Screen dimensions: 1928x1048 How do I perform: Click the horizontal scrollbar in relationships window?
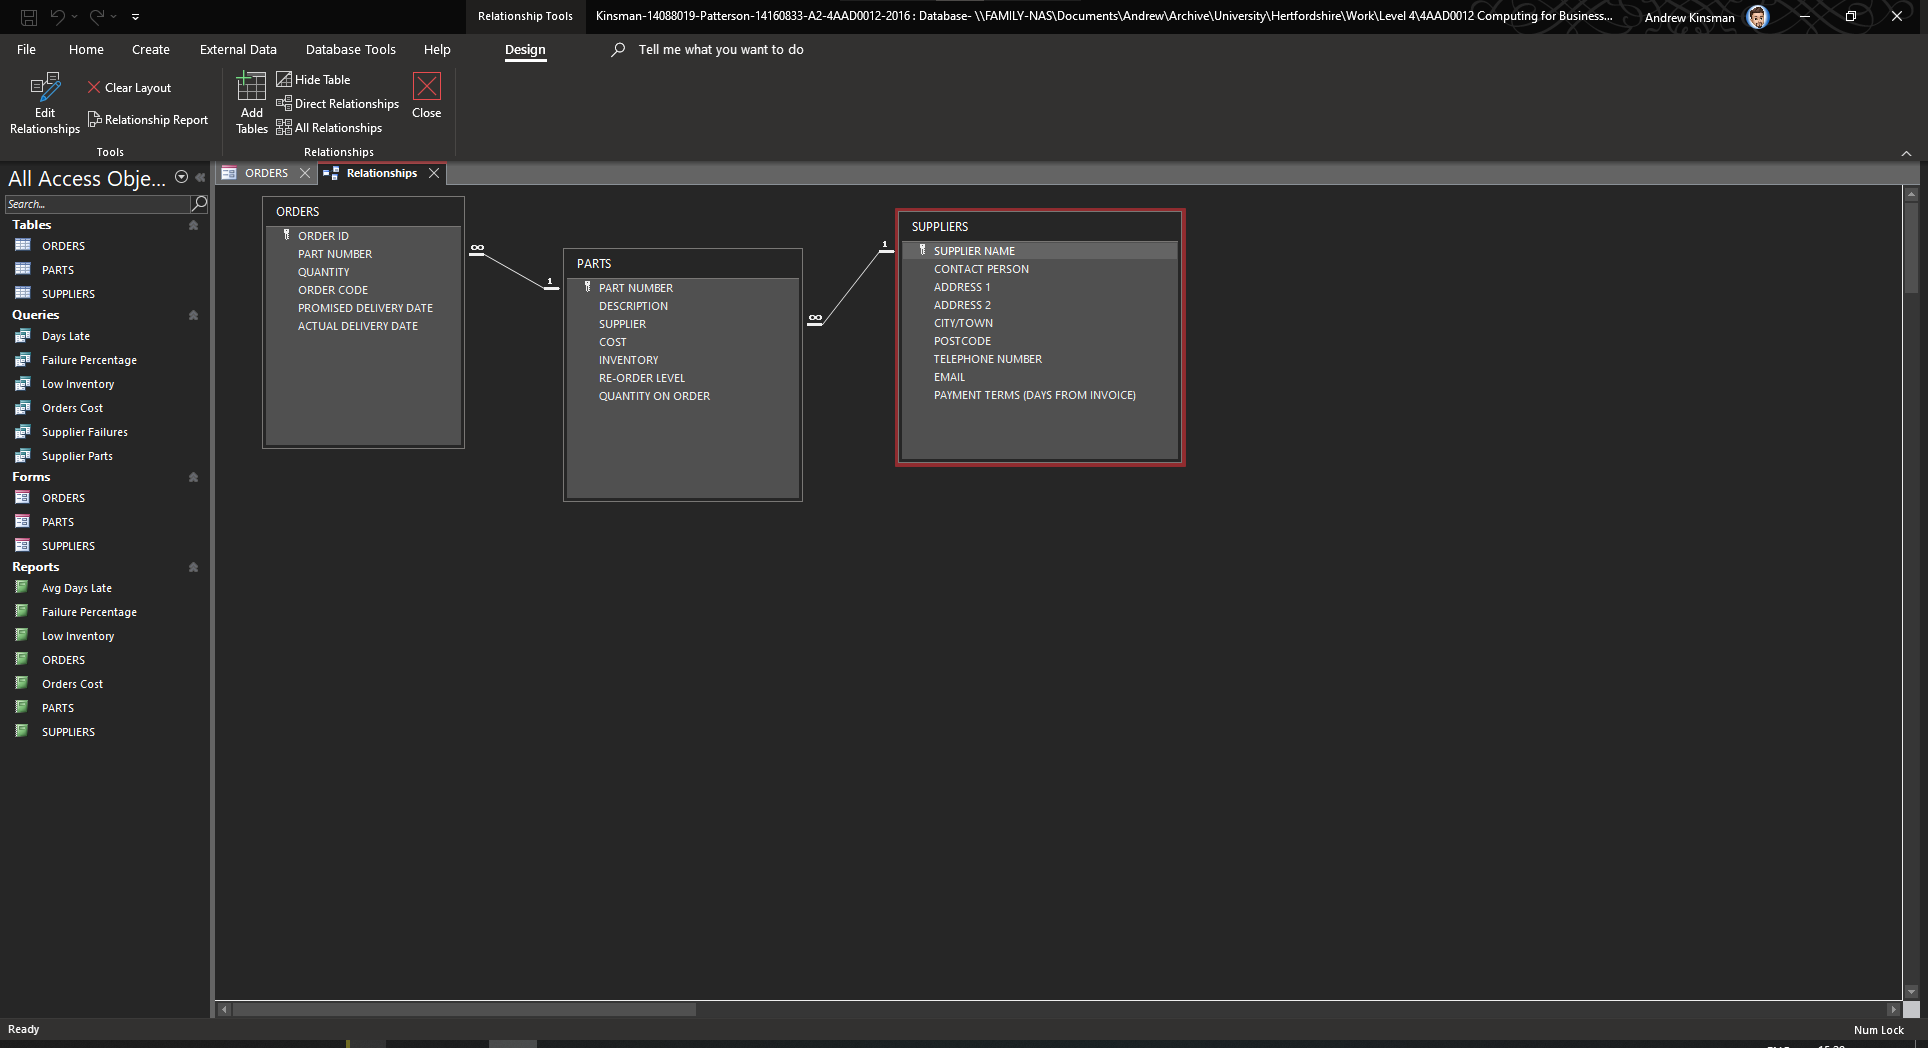[x=464, y=1010]
